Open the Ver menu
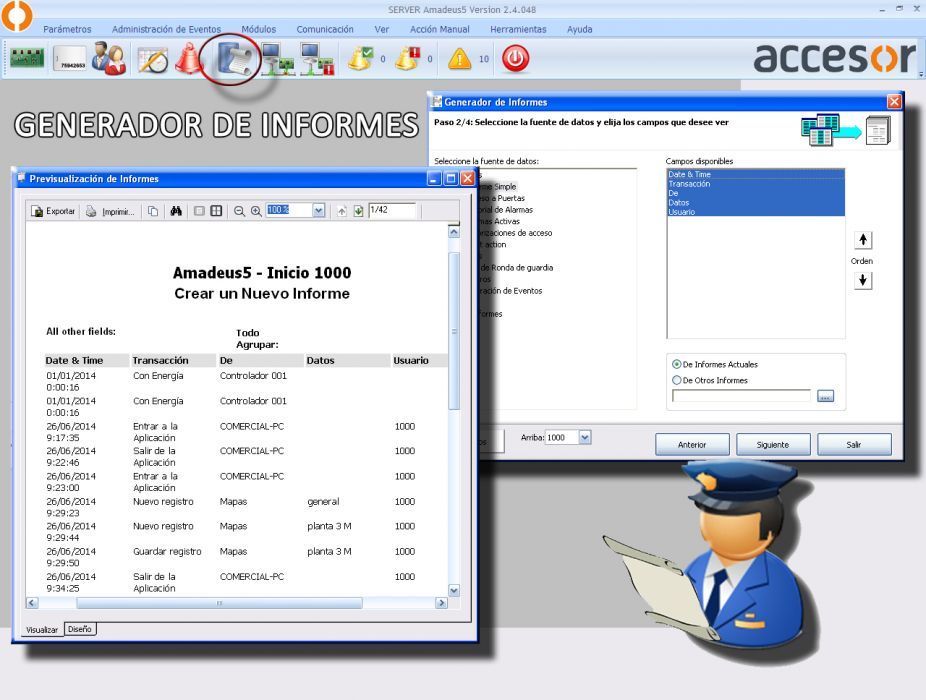Screen dimensions: 926x700 [x=382, y=29]
